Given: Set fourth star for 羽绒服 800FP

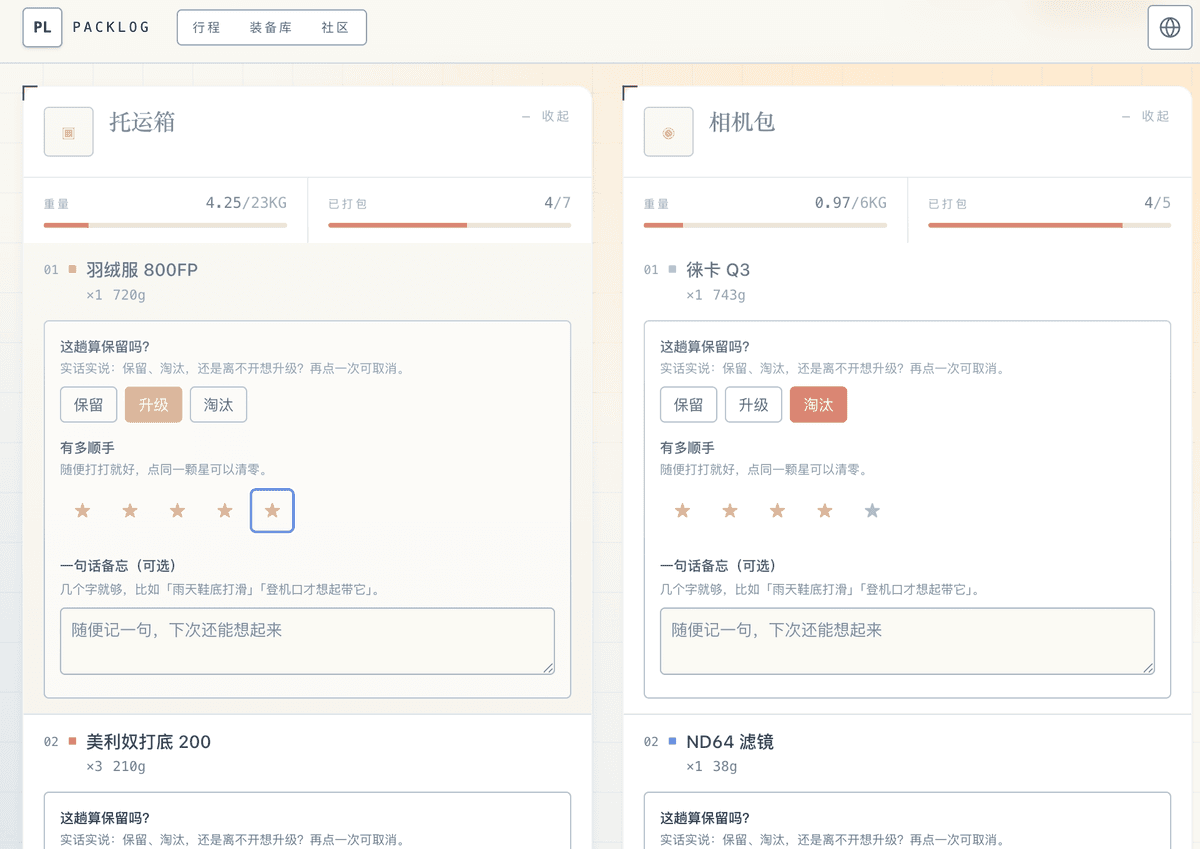Looking at the screenshot, I should [225, 511].
